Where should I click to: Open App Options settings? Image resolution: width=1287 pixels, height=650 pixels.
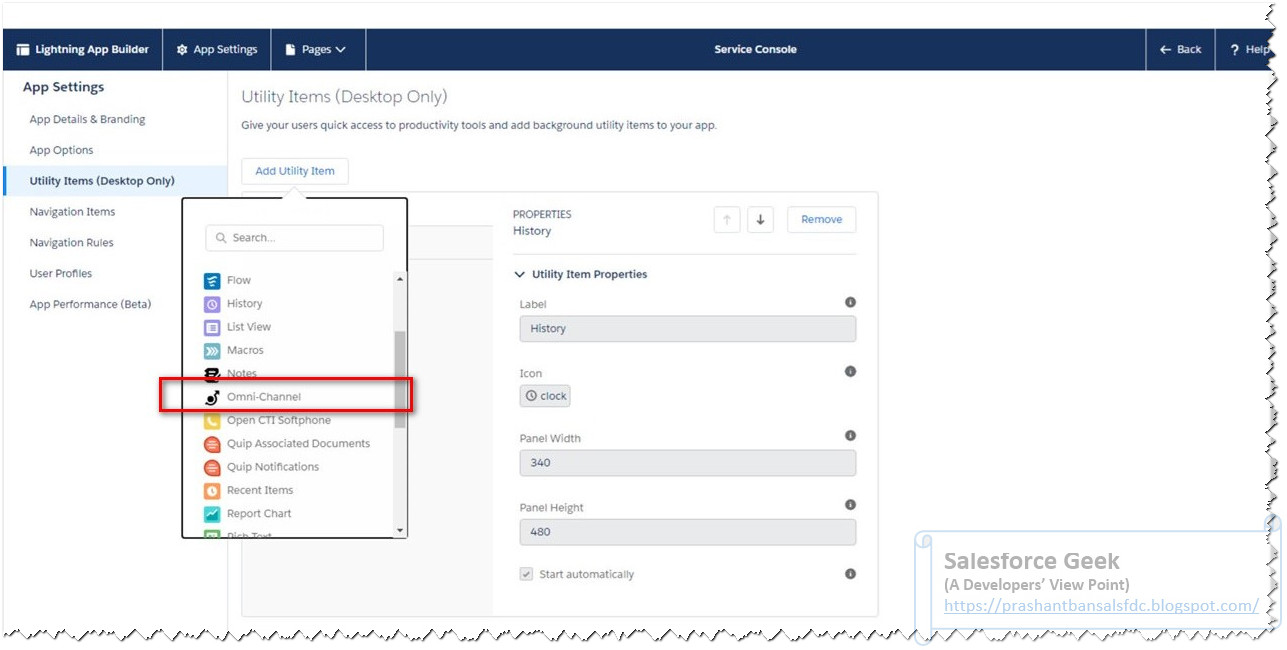pyautogui.click(x=61, y=151)
